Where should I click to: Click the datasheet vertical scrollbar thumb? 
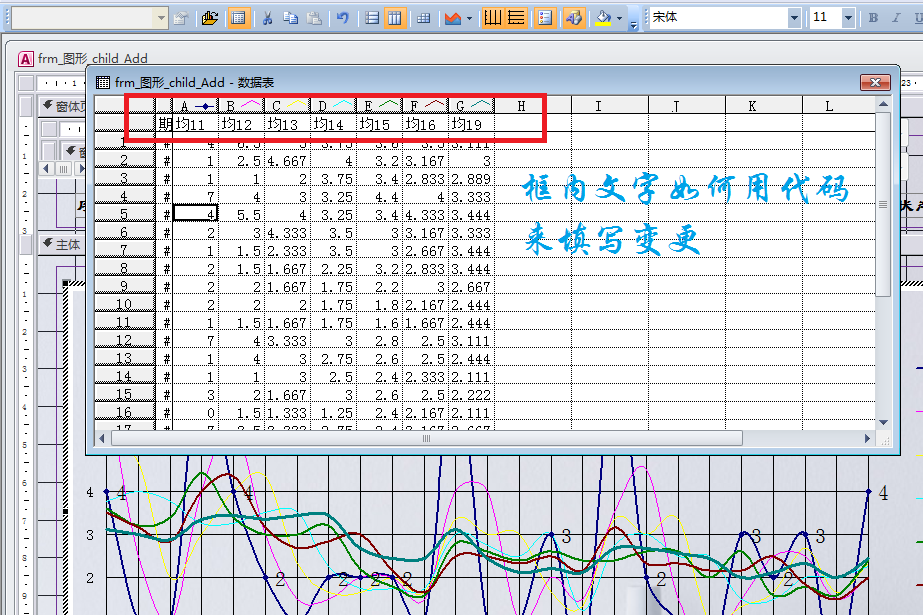click(883, 204)
